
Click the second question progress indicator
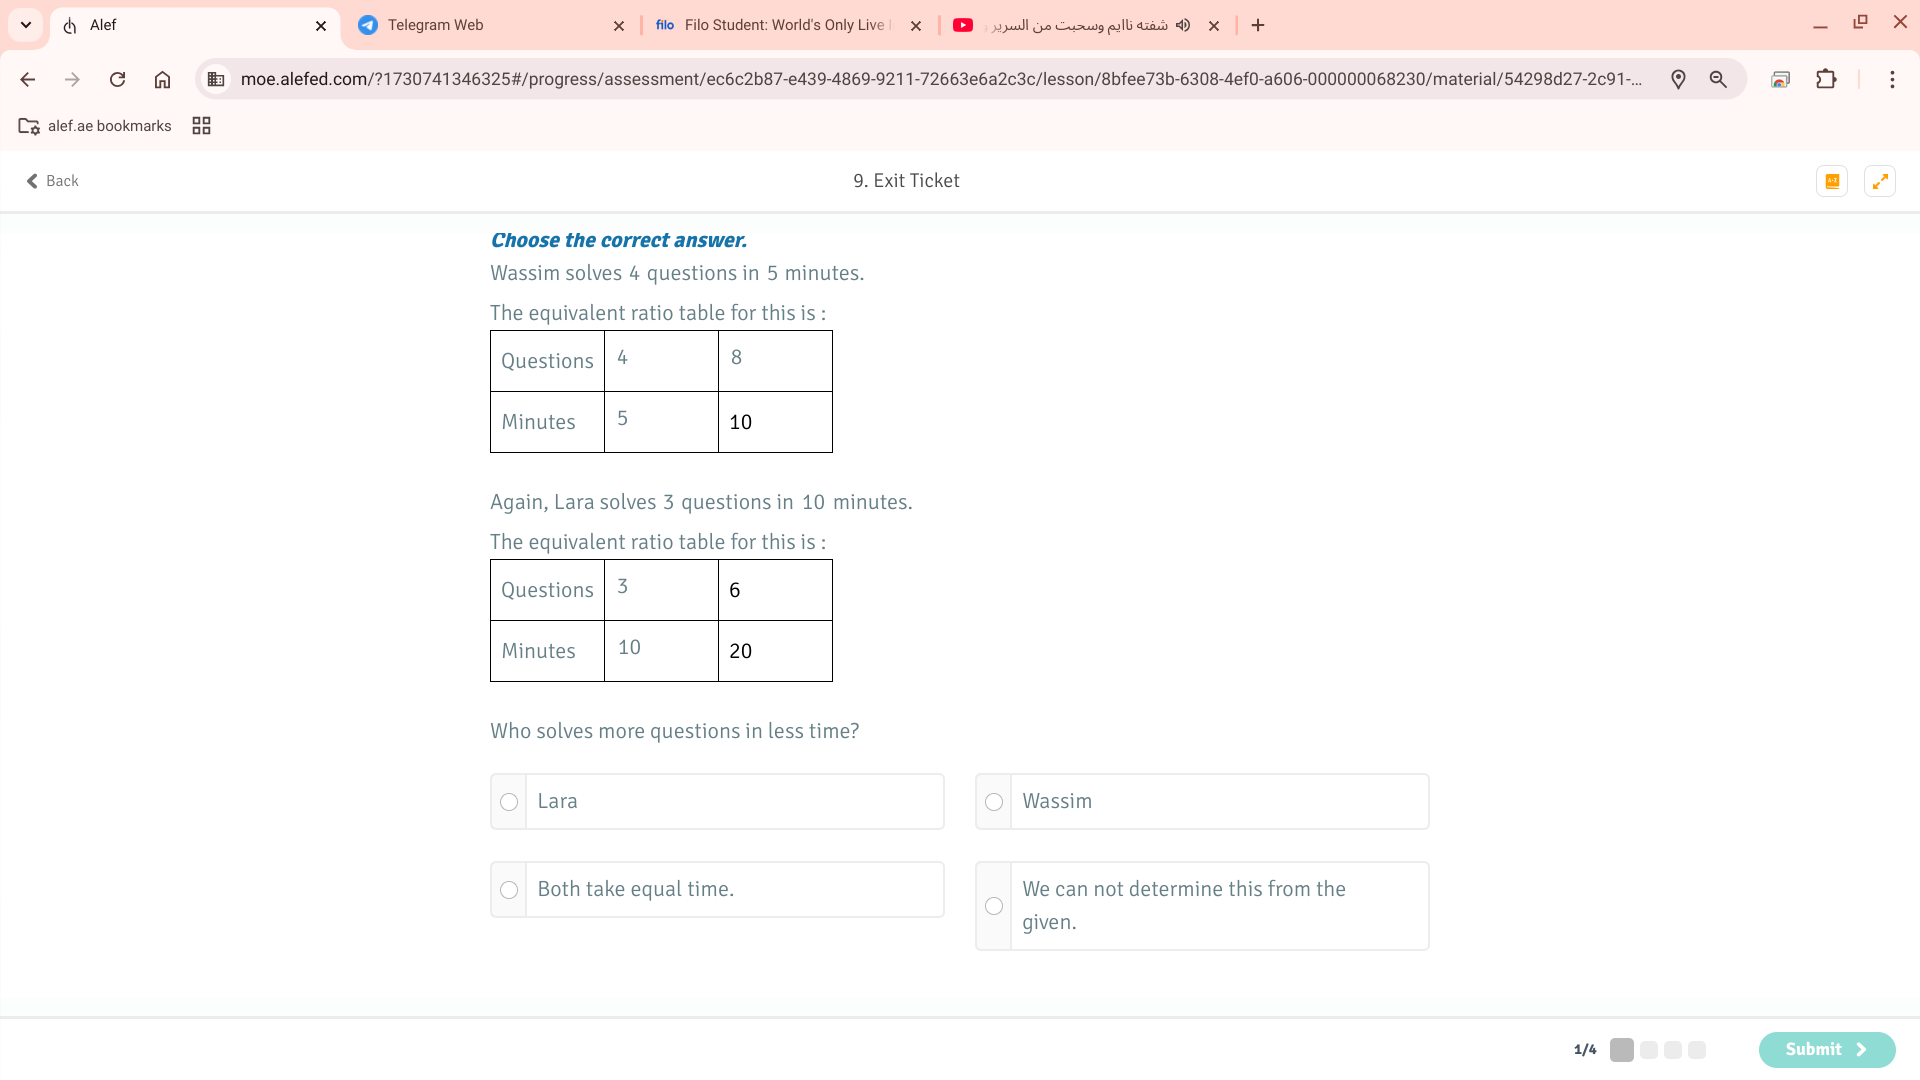1649,1050
